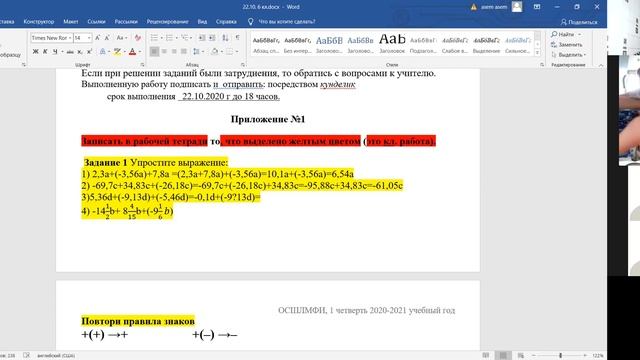The image size is (640, 360).
Task: Open paragraph shading fill icon
Action: [x=215, y=52]
